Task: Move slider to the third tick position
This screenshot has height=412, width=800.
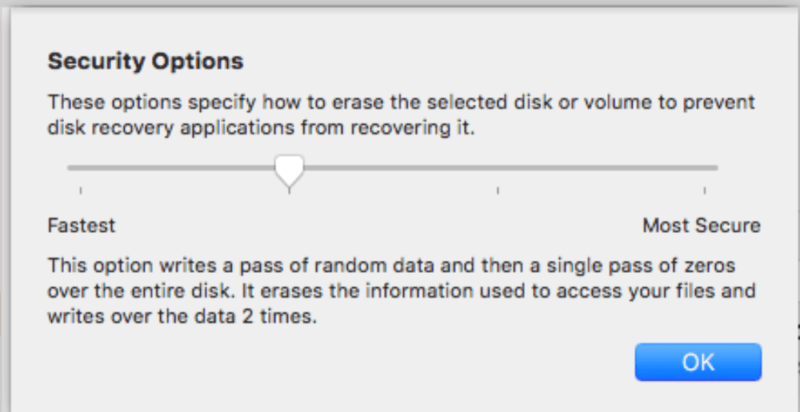Action: 497,168
